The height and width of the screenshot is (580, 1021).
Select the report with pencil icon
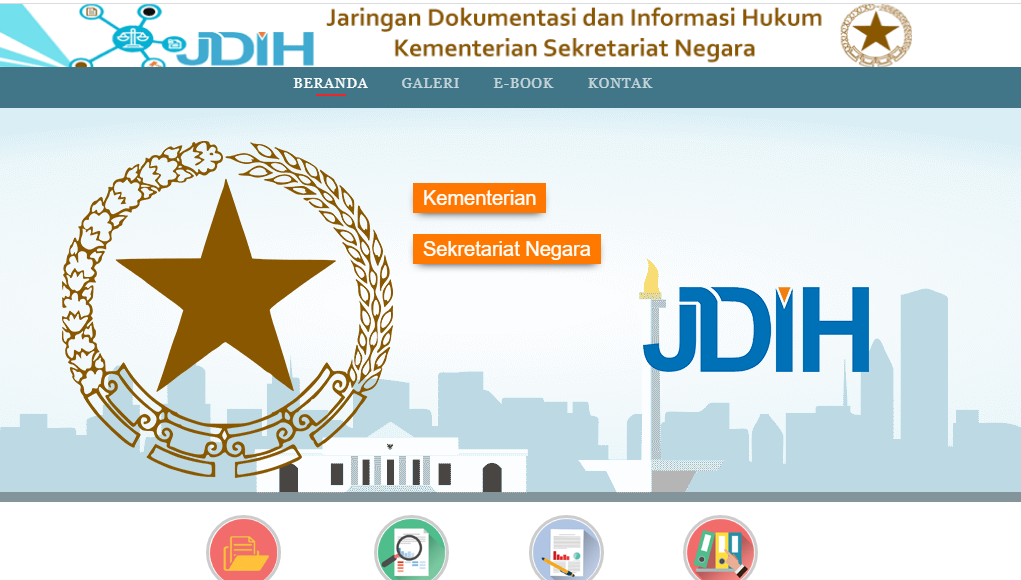point(566,551)
